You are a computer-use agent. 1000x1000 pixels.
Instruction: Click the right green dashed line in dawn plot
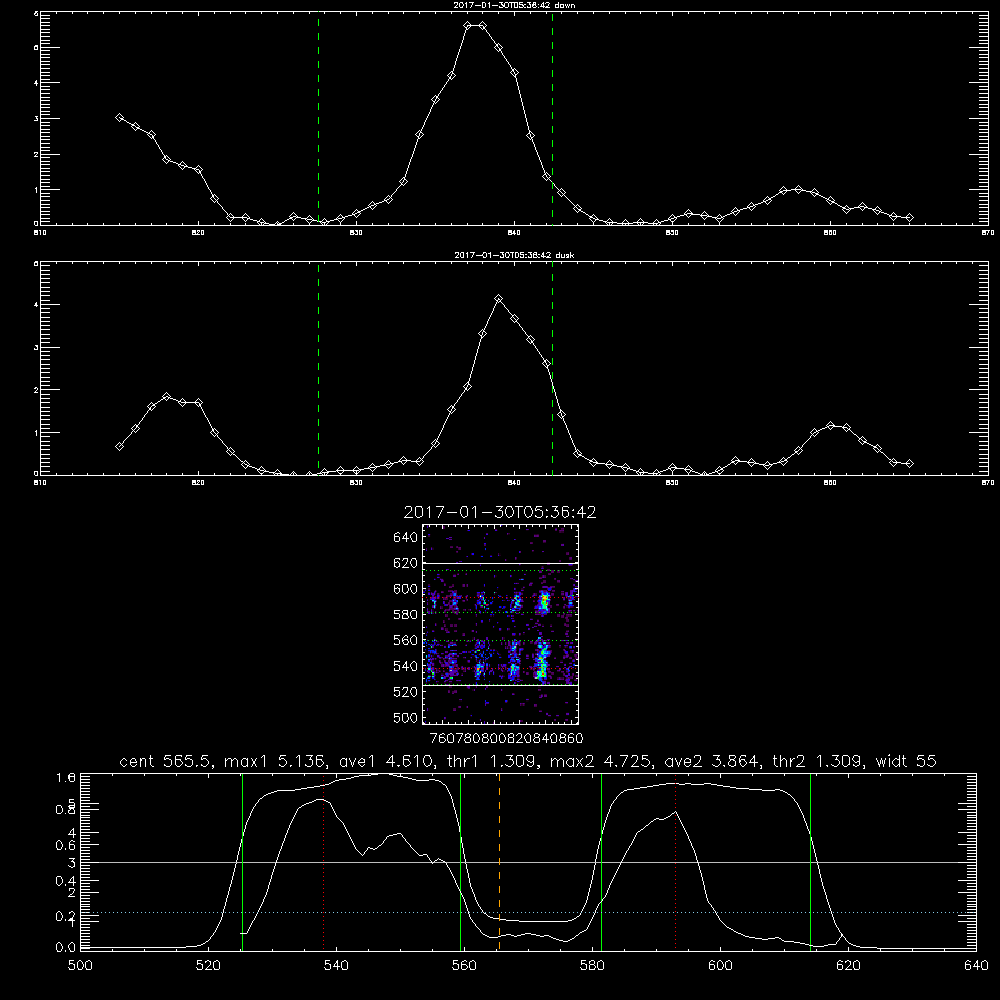[x=552, y=118]
